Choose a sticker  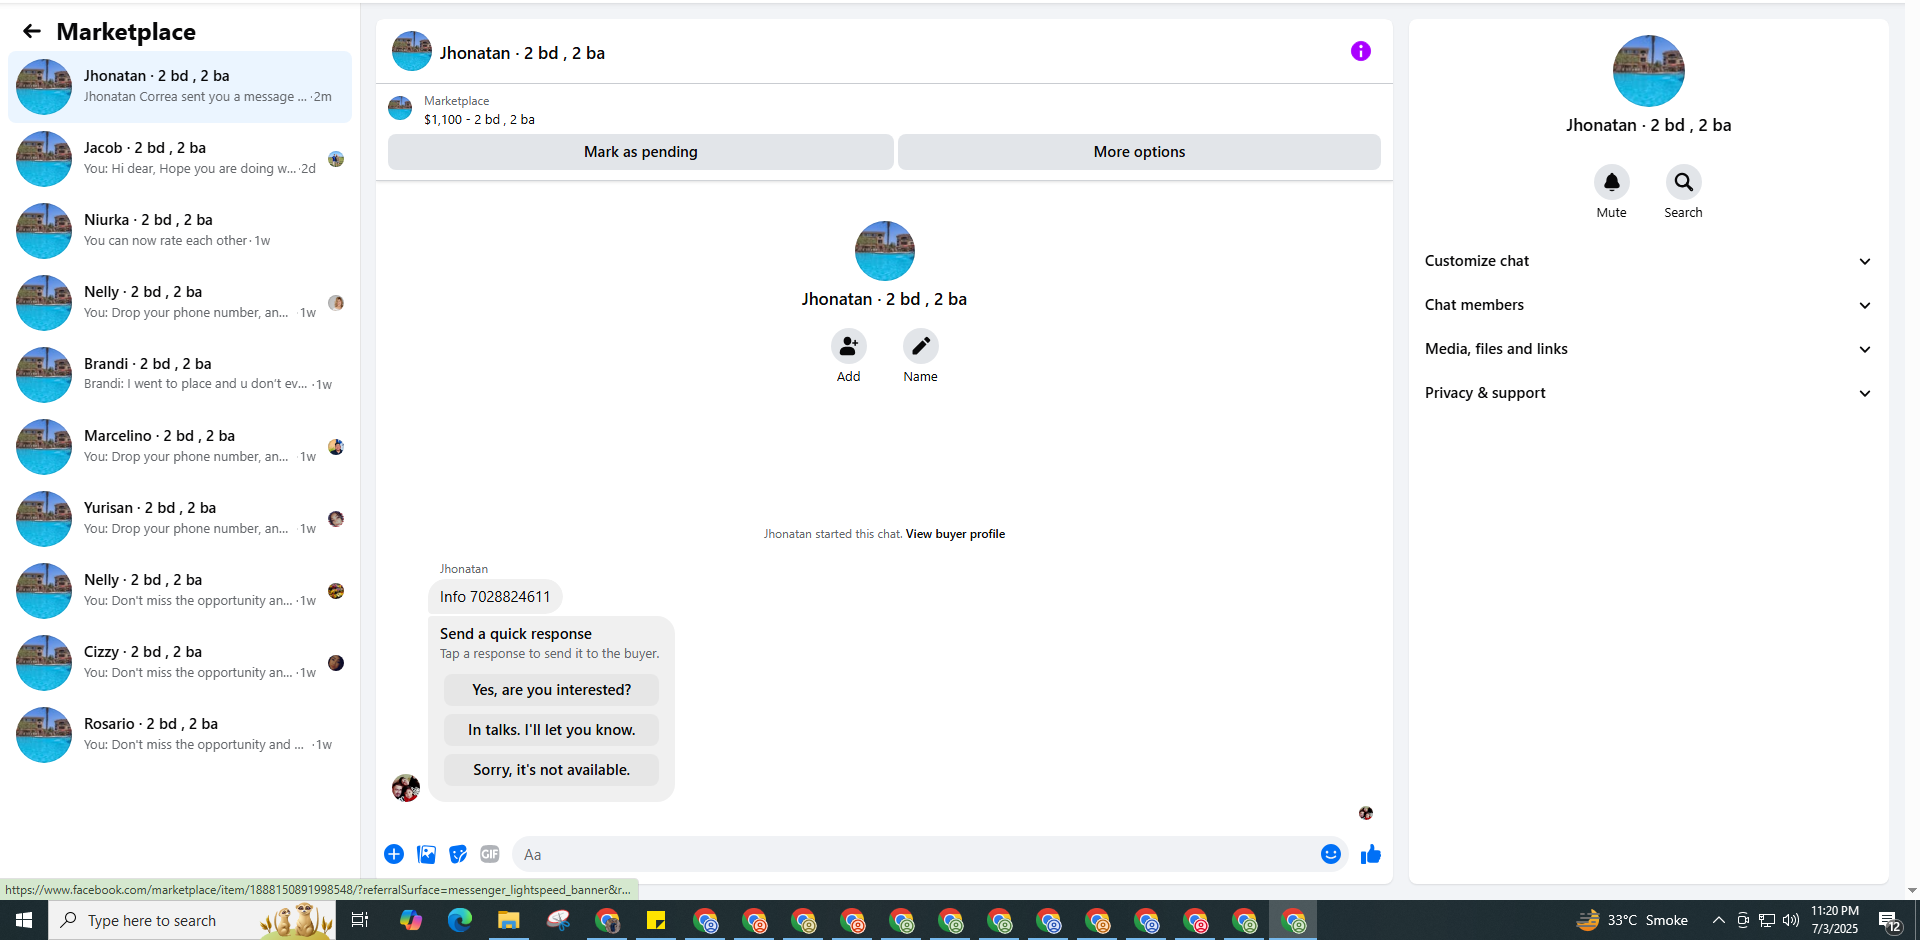pos(458,854)
